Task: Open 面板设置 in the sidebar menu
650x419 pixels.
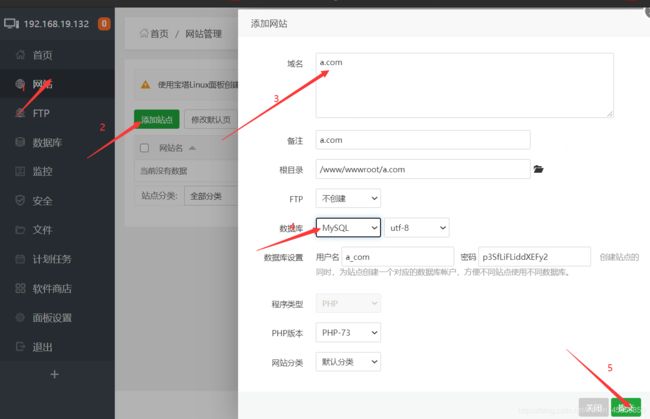Action: 52,318
